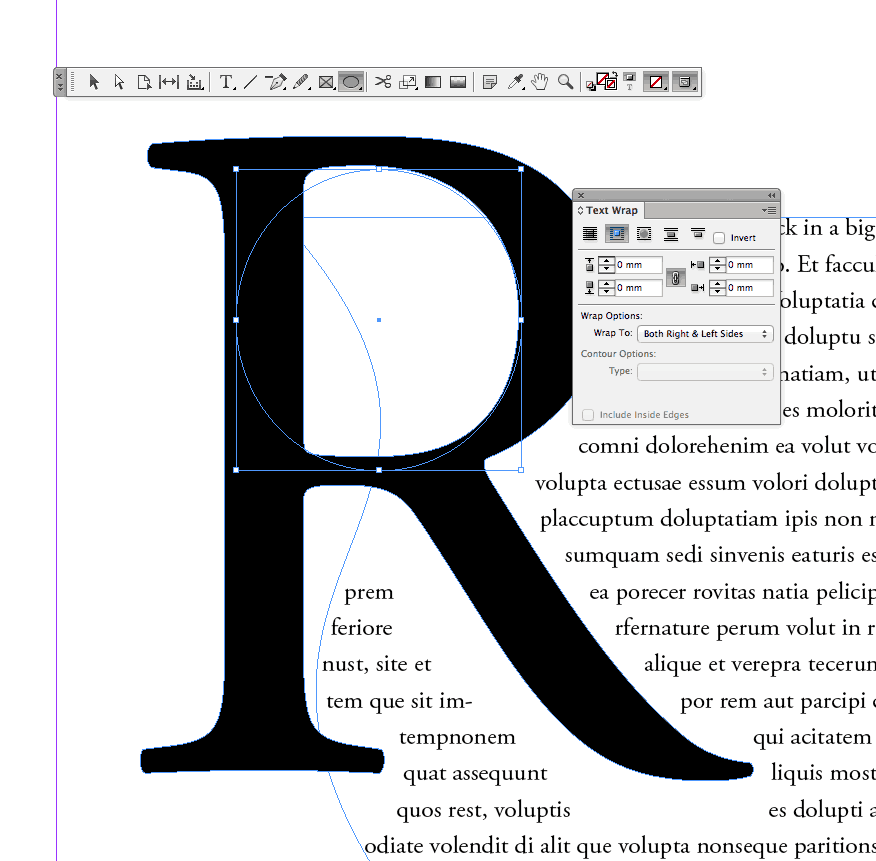Toggle Formatting Affects Text in the toolbar

(630, 88)
